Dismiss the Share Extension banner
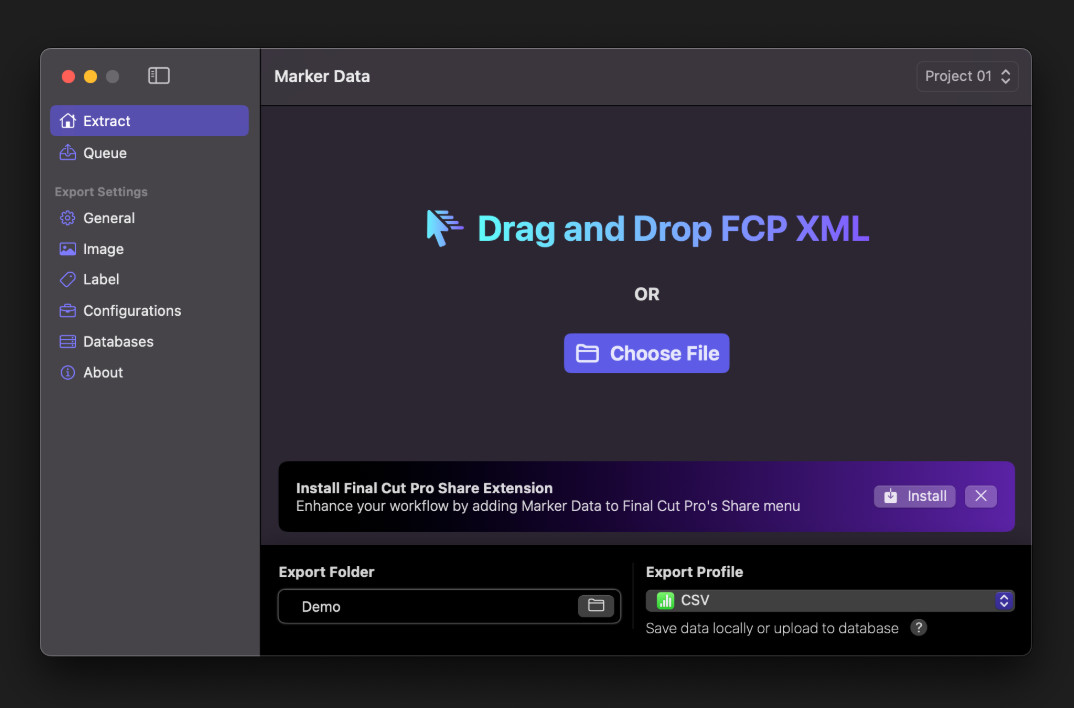The height and width of the screenshot is (708, 1074). point(981,496)
